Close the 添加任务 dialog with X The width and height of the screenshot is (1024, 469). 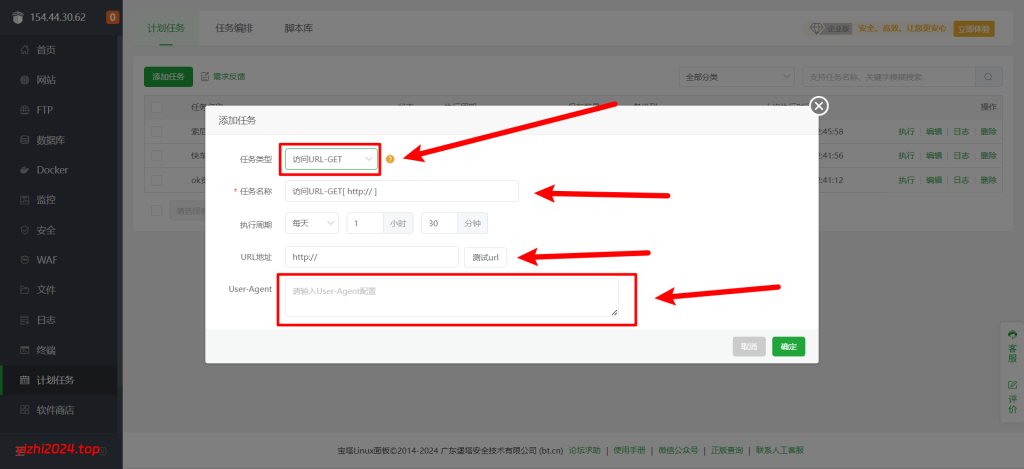click(x=818, y=106)
